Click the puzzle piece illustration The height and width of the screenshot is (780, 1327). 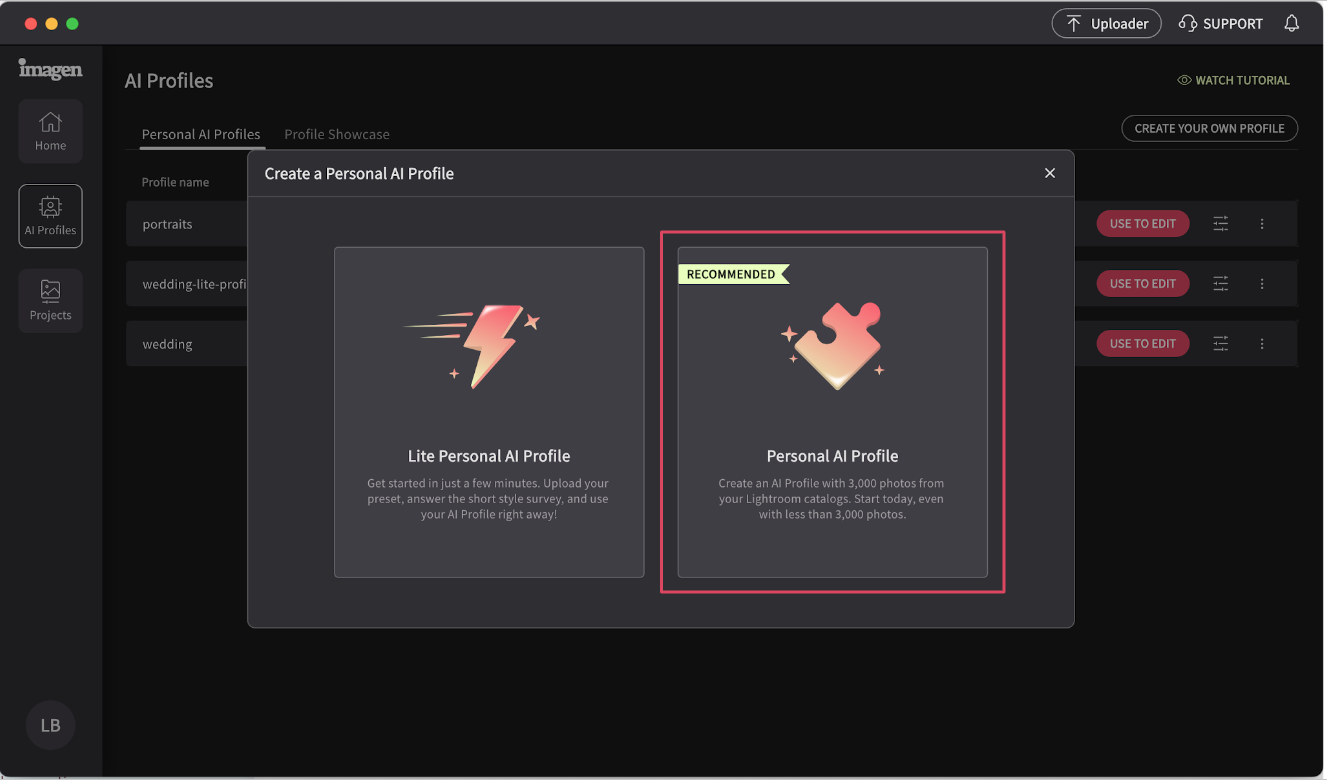833,346
